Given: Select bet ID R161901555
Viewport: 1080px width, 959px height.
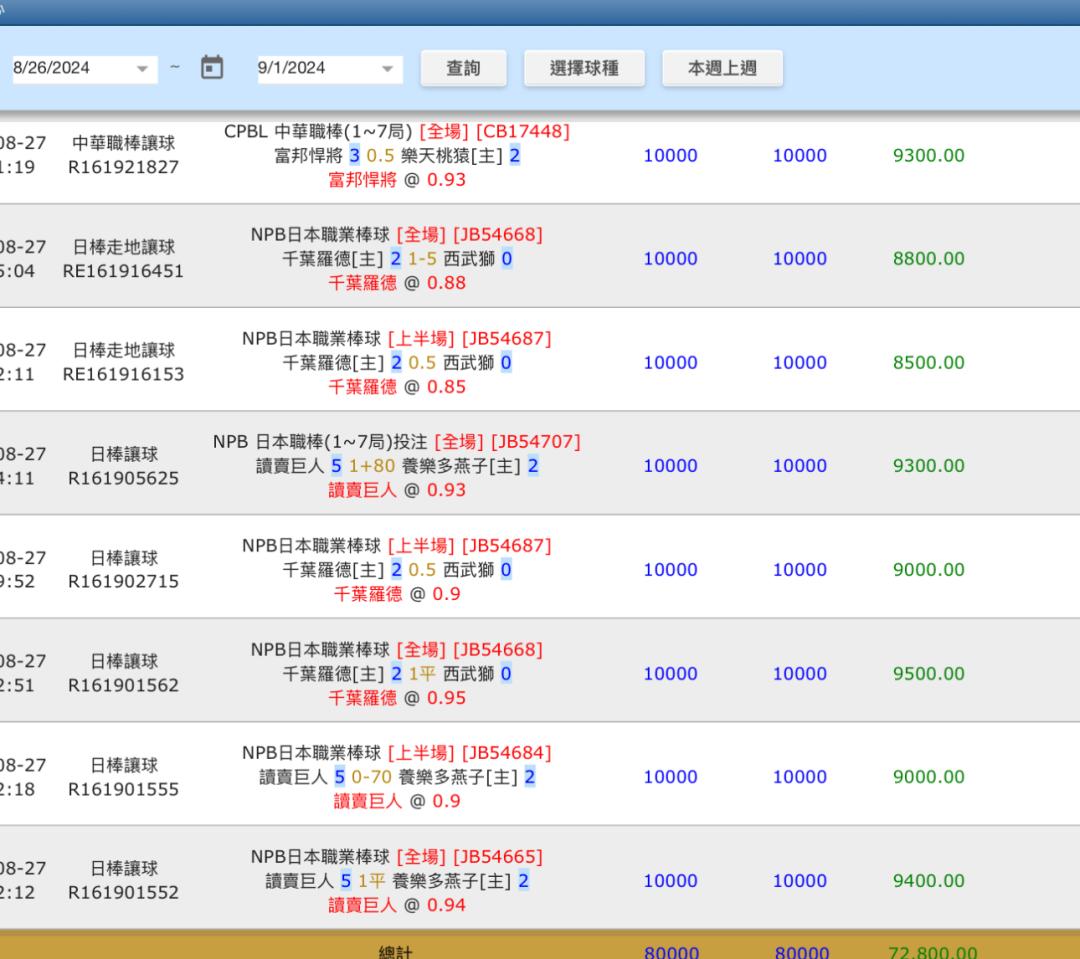Looking at the screenshot, I should click(x=123, y=790).
